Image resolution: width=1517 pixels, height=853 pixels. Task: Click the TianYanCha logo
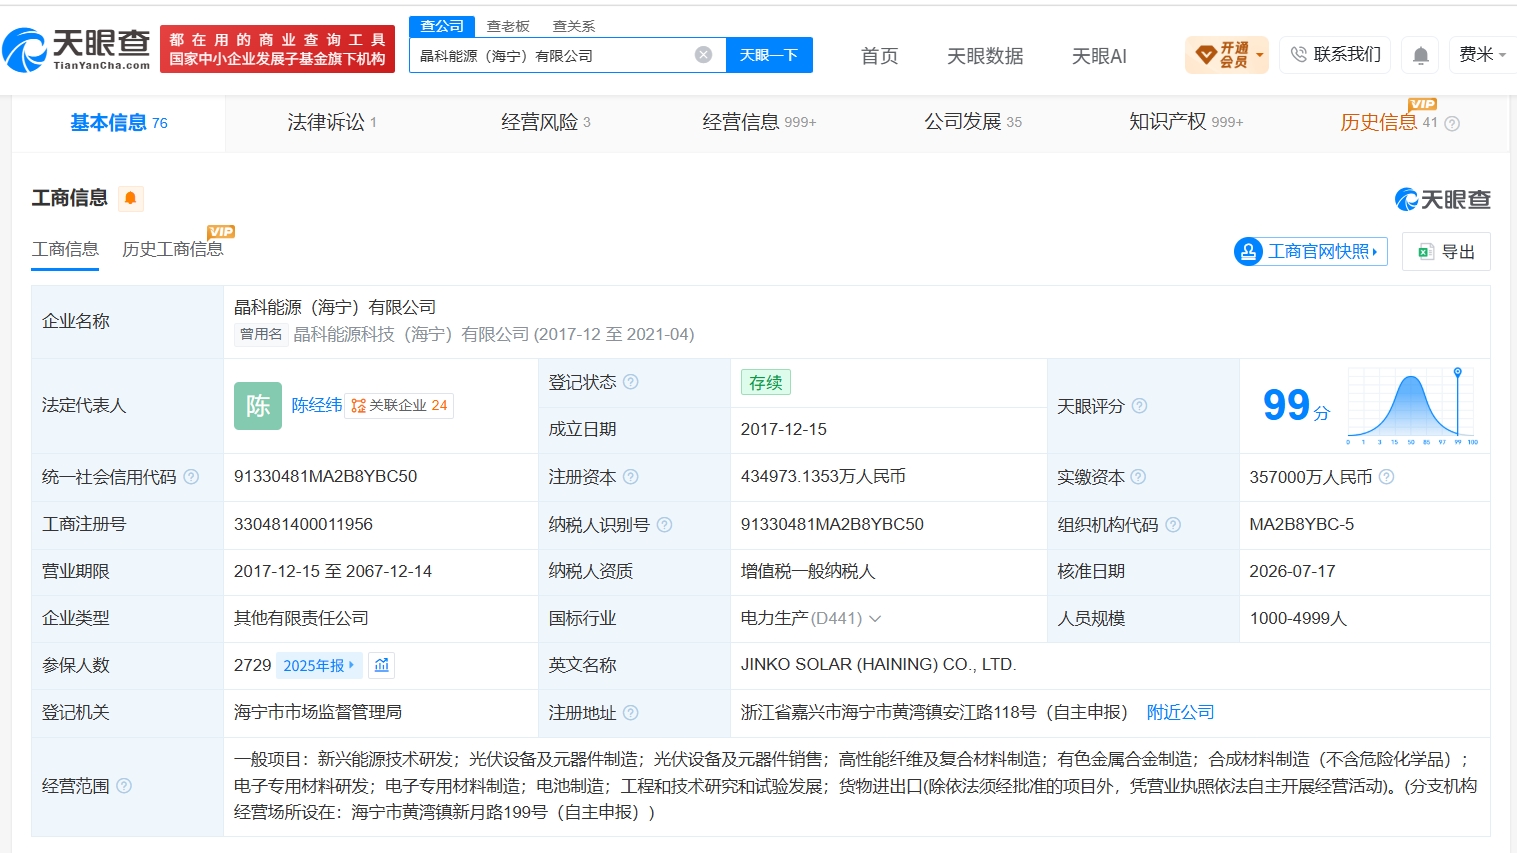[77, 49]
